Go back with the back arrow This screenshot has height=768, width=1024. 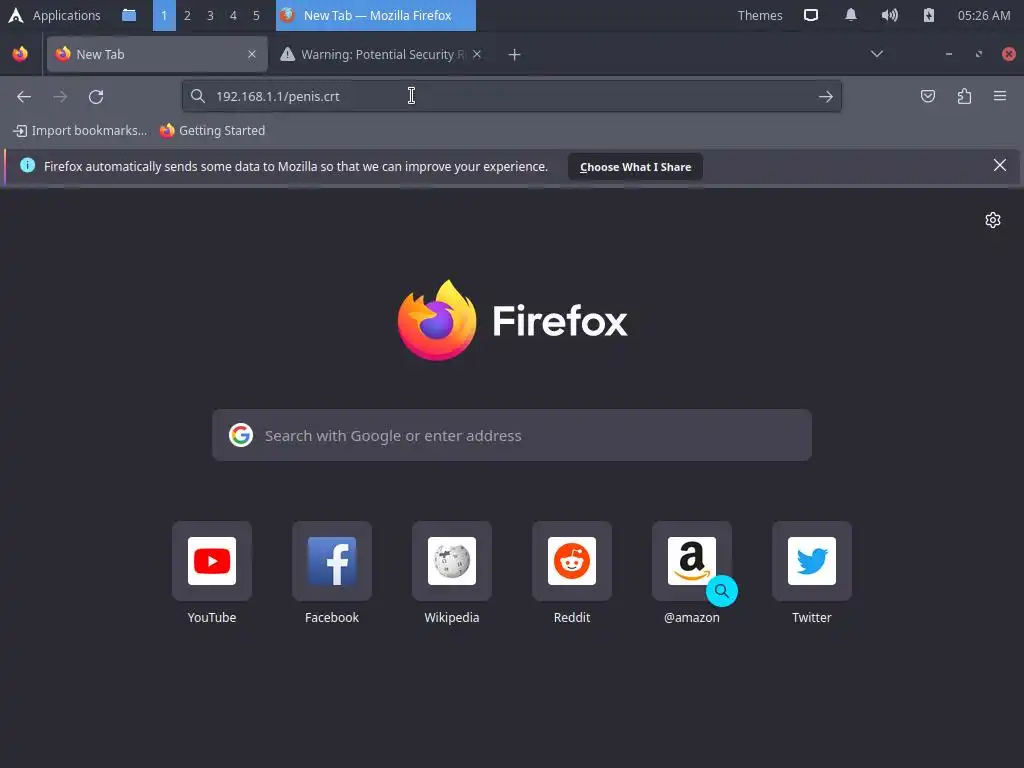tap(24, 97)
